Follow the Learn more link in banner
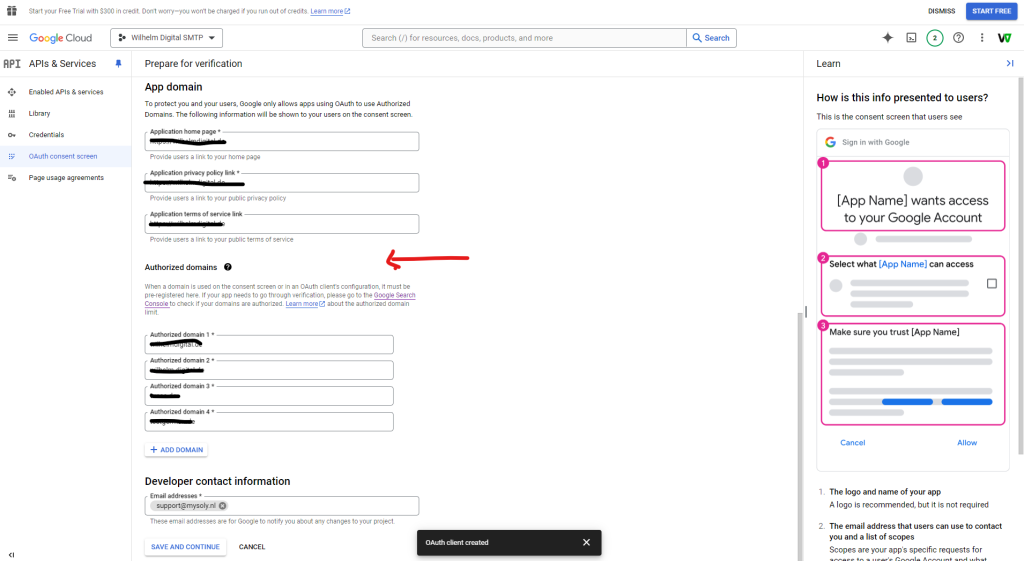The height and width of the screenshot is (561, 1024). (330, 11)
